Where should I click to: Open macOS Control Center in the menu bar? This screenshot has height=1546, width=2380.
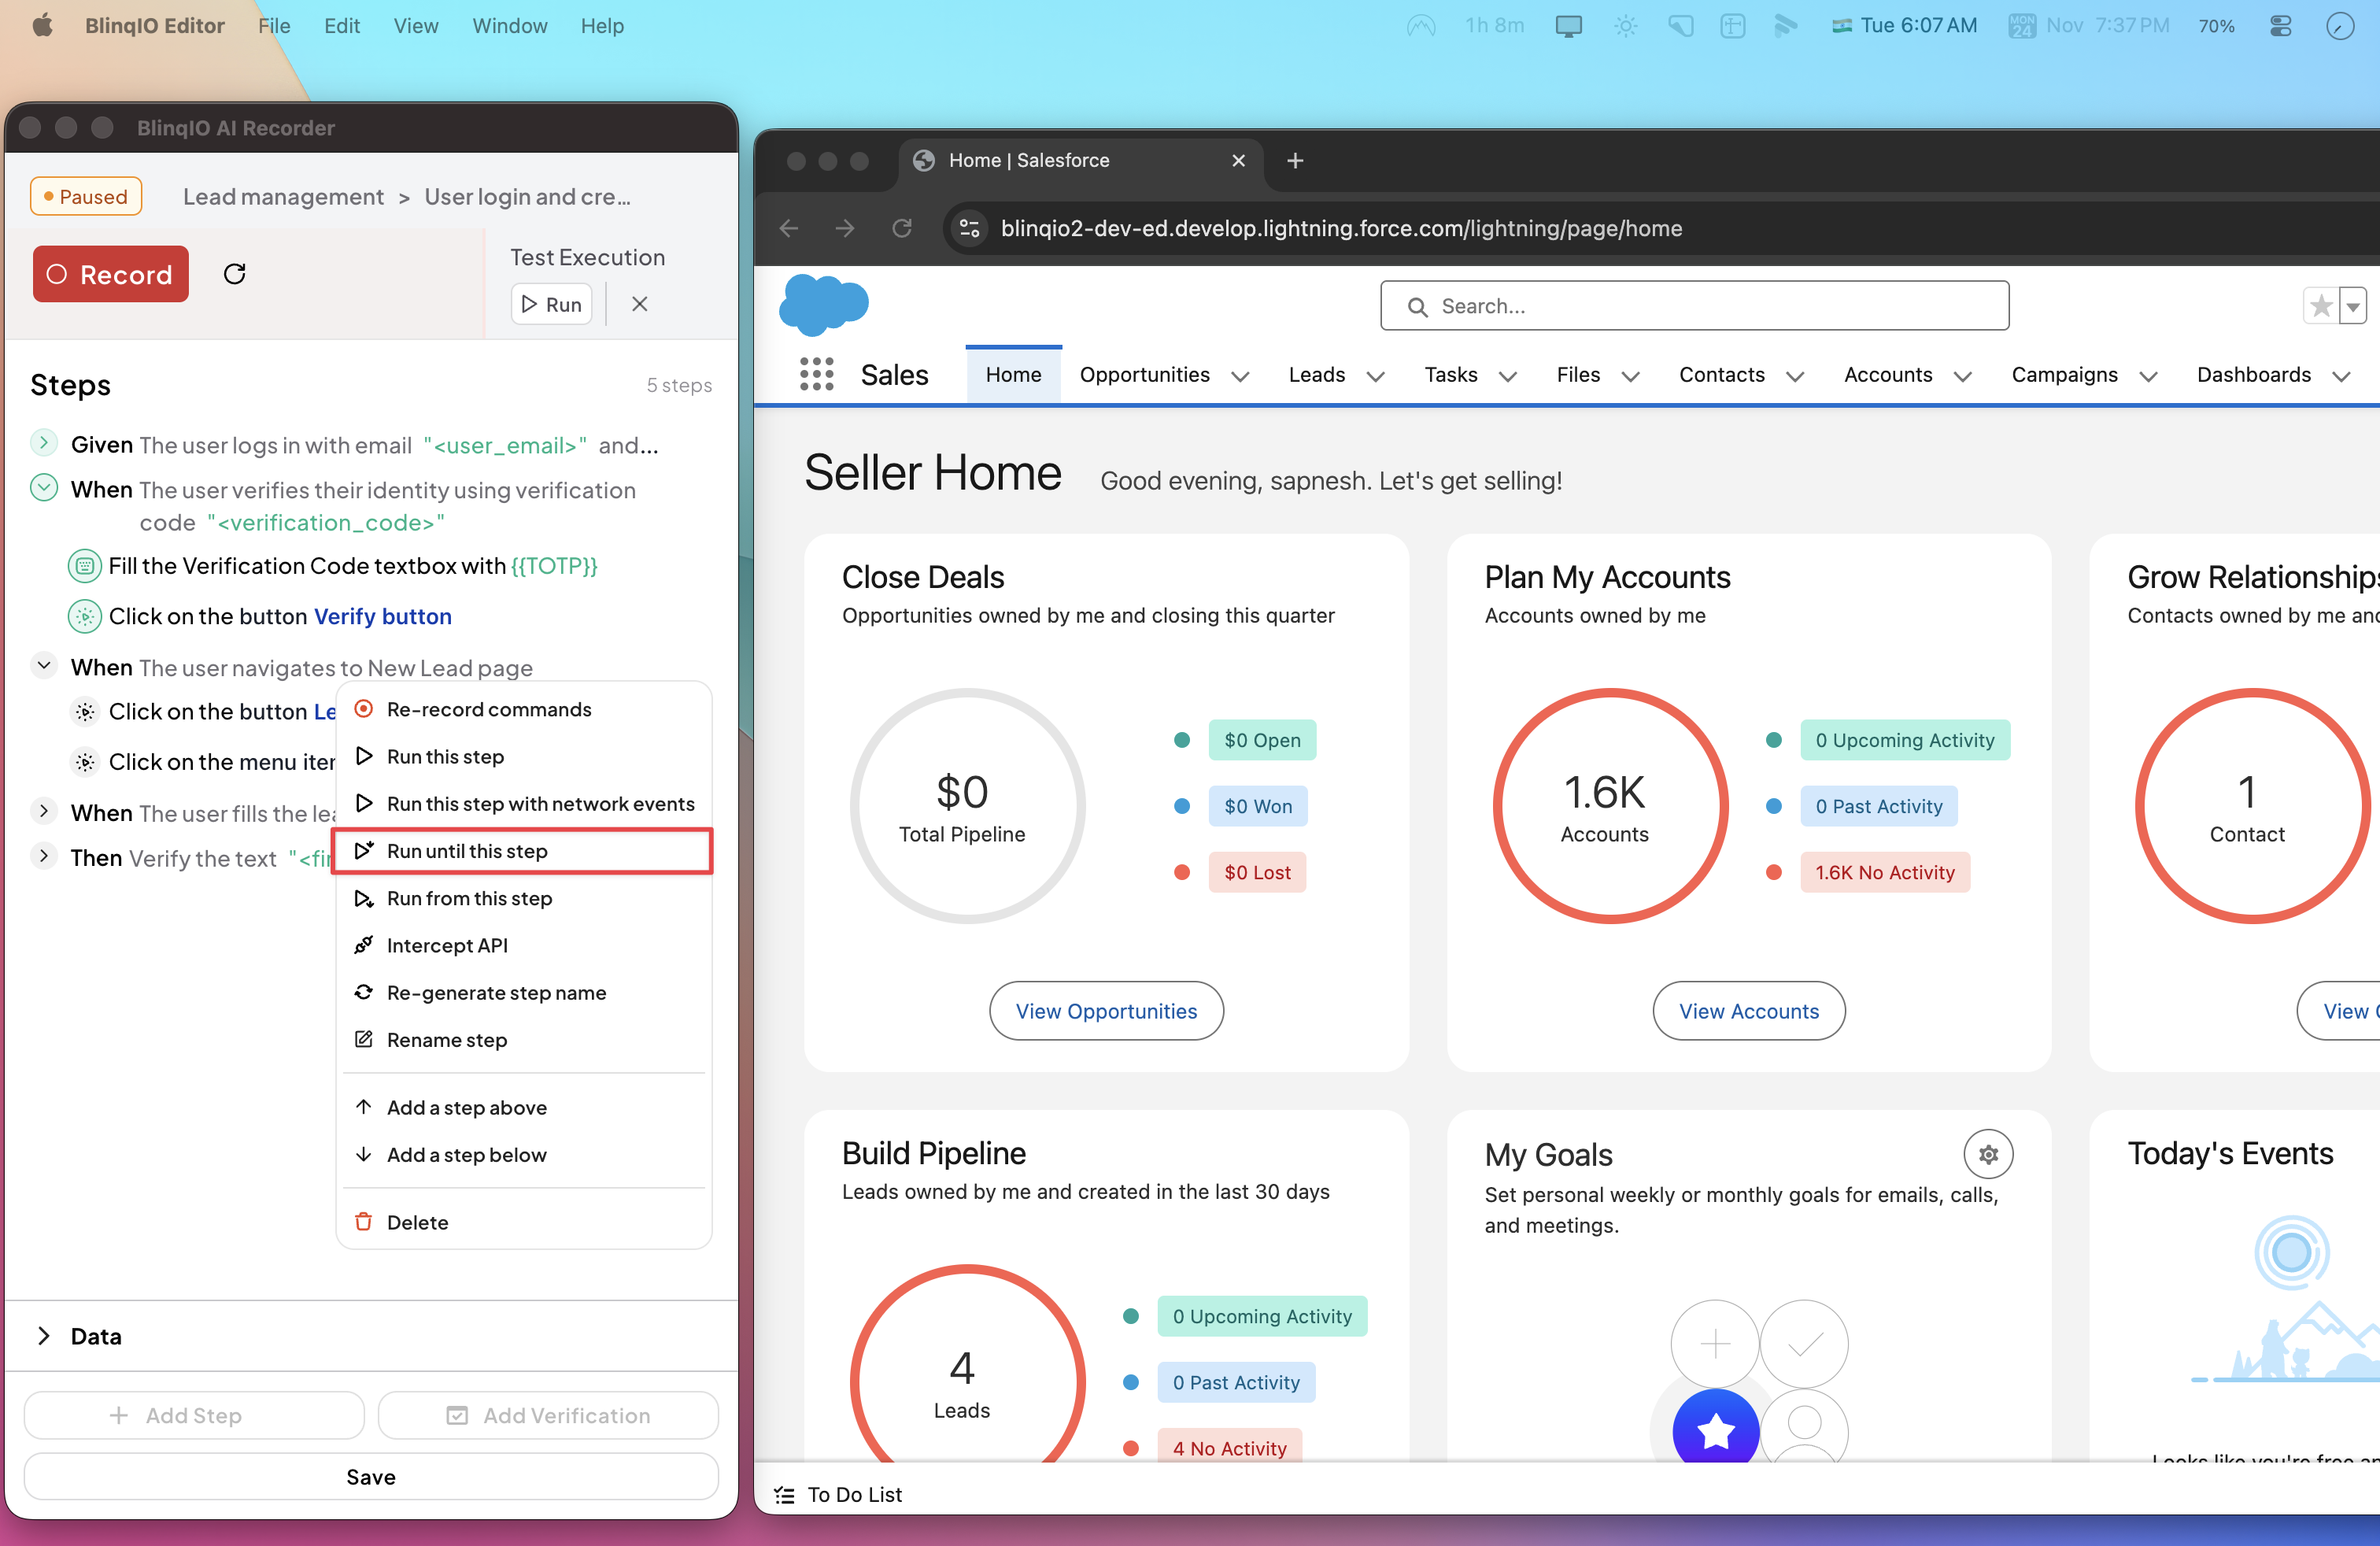(2280, 26)
